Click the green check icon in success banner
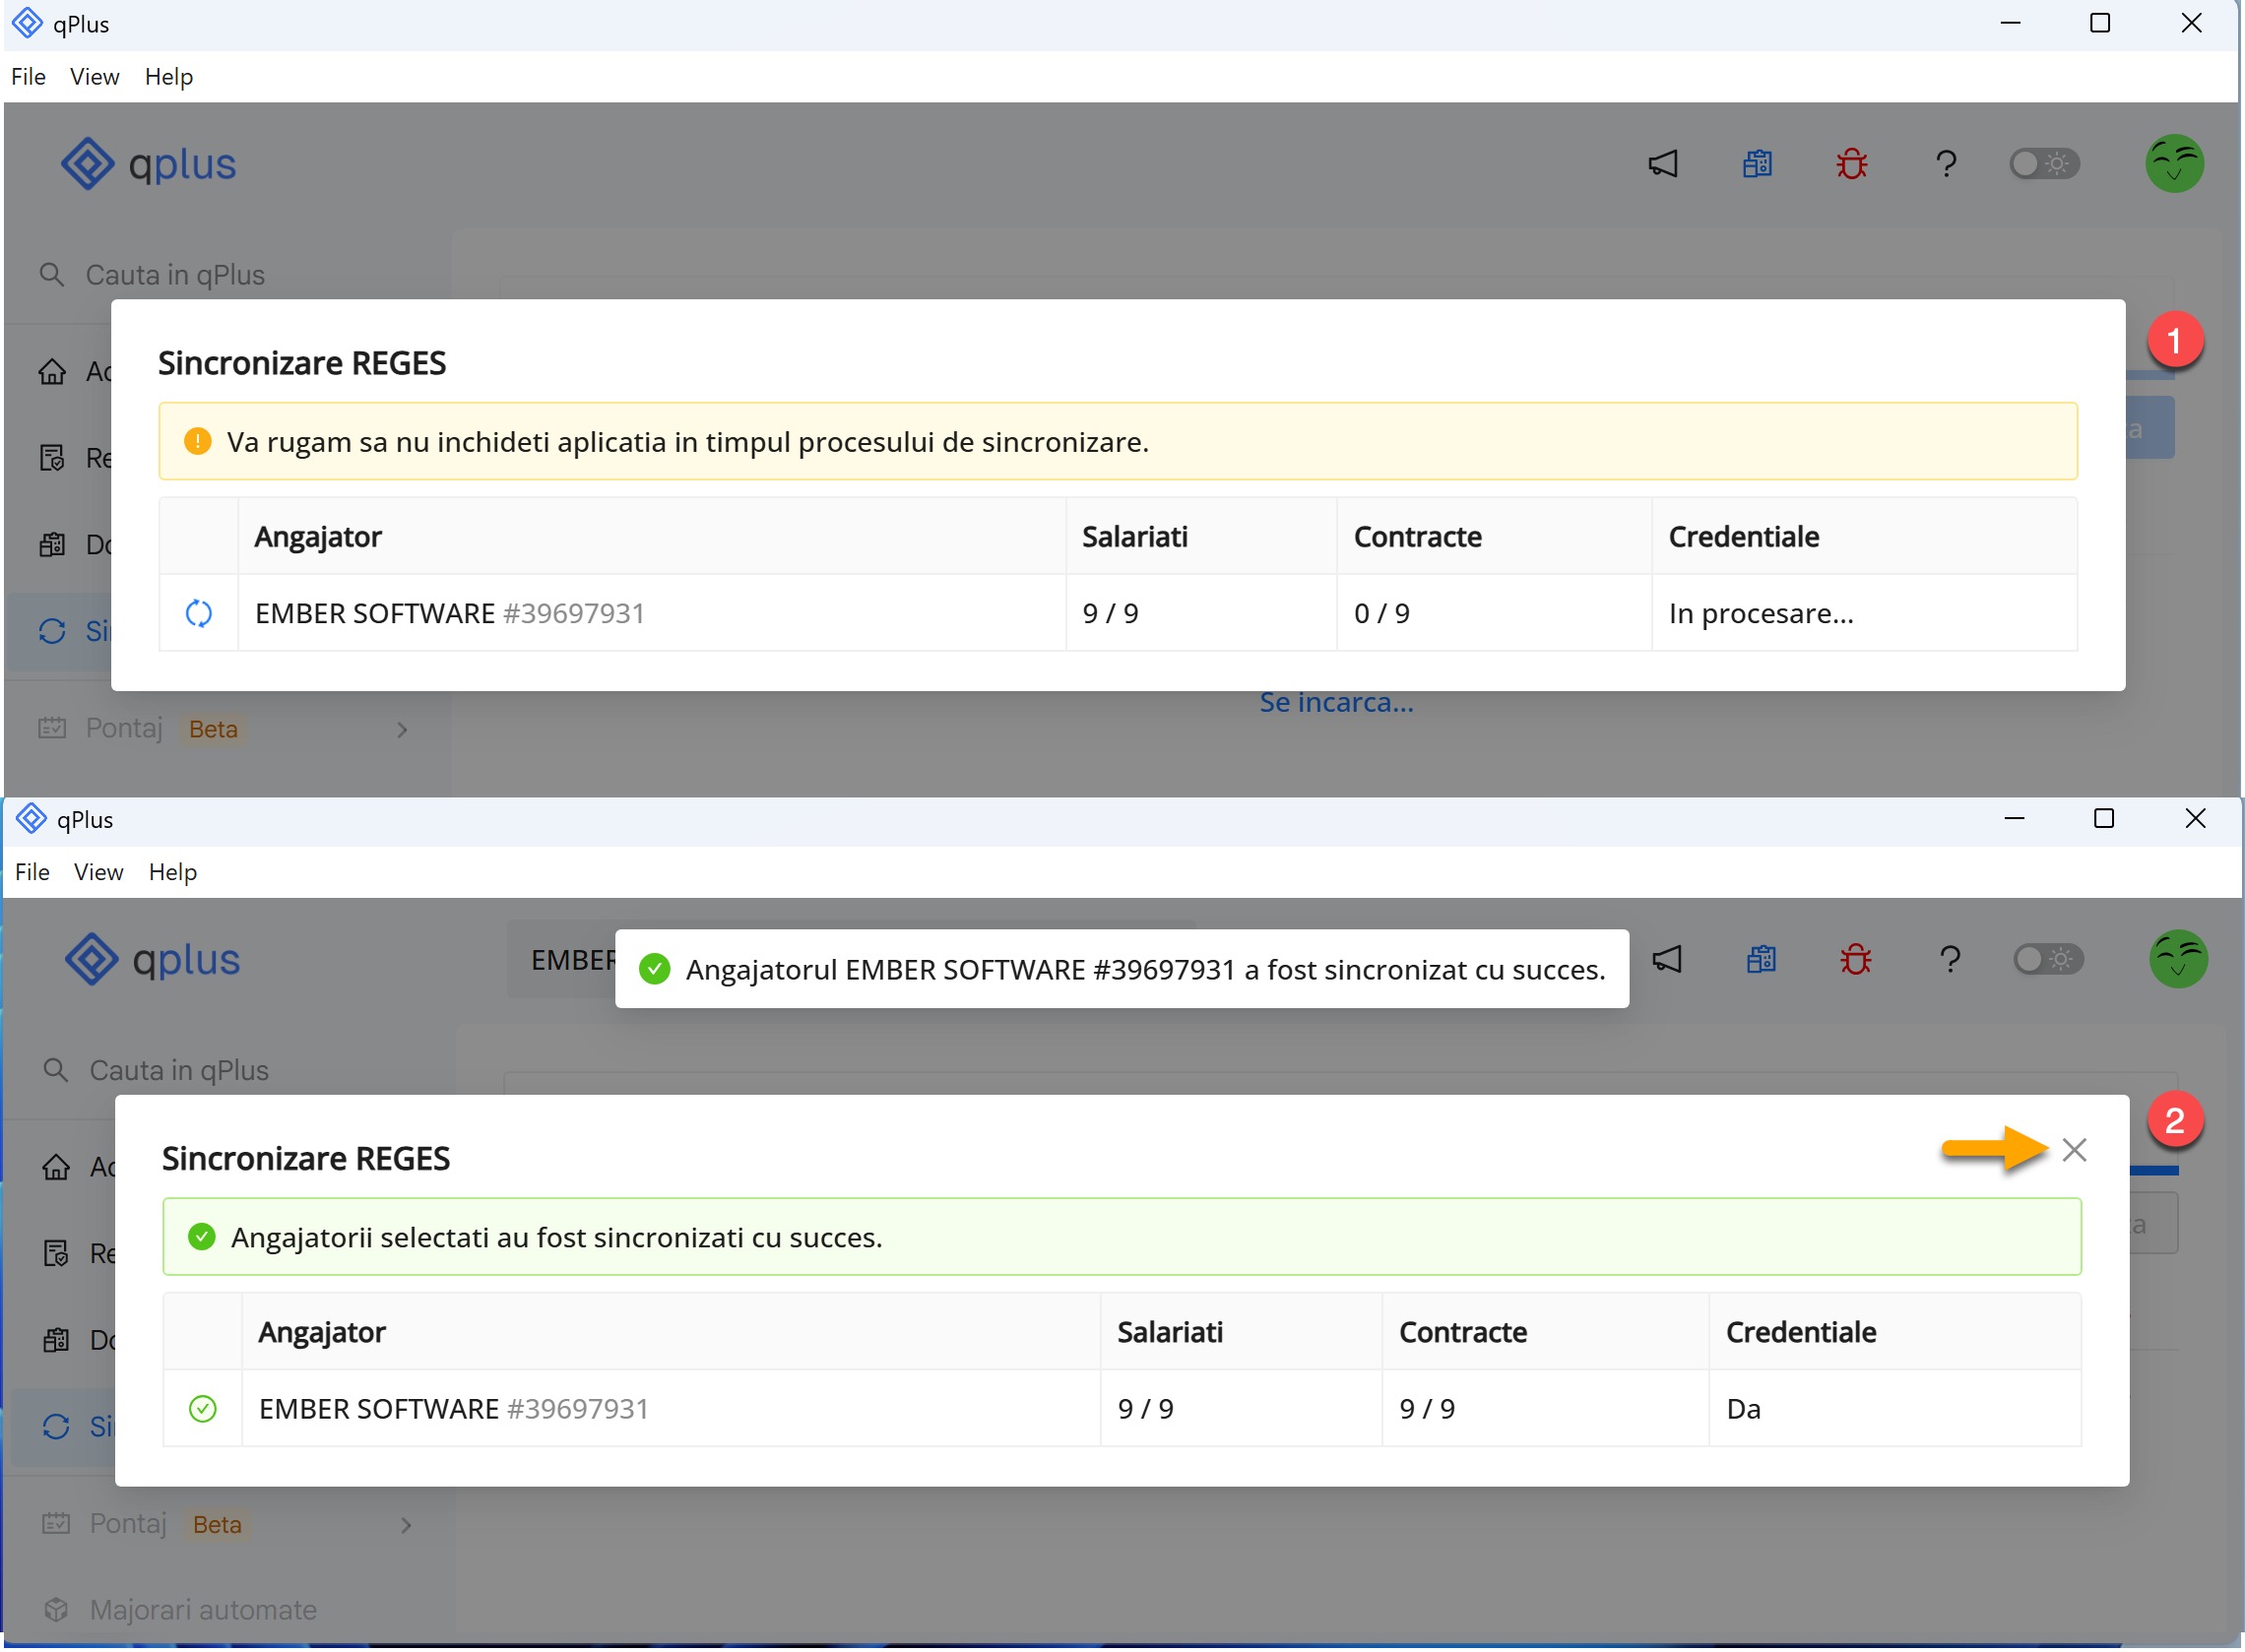The height and width of the screenshot is (1652, 2245). coord(202,1237)
